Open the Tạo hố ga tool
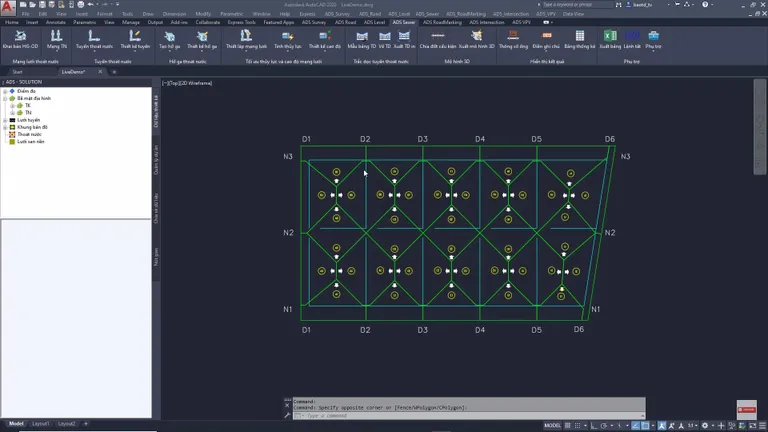The height and width of the screenshot is (432, 768). (169, 39)
